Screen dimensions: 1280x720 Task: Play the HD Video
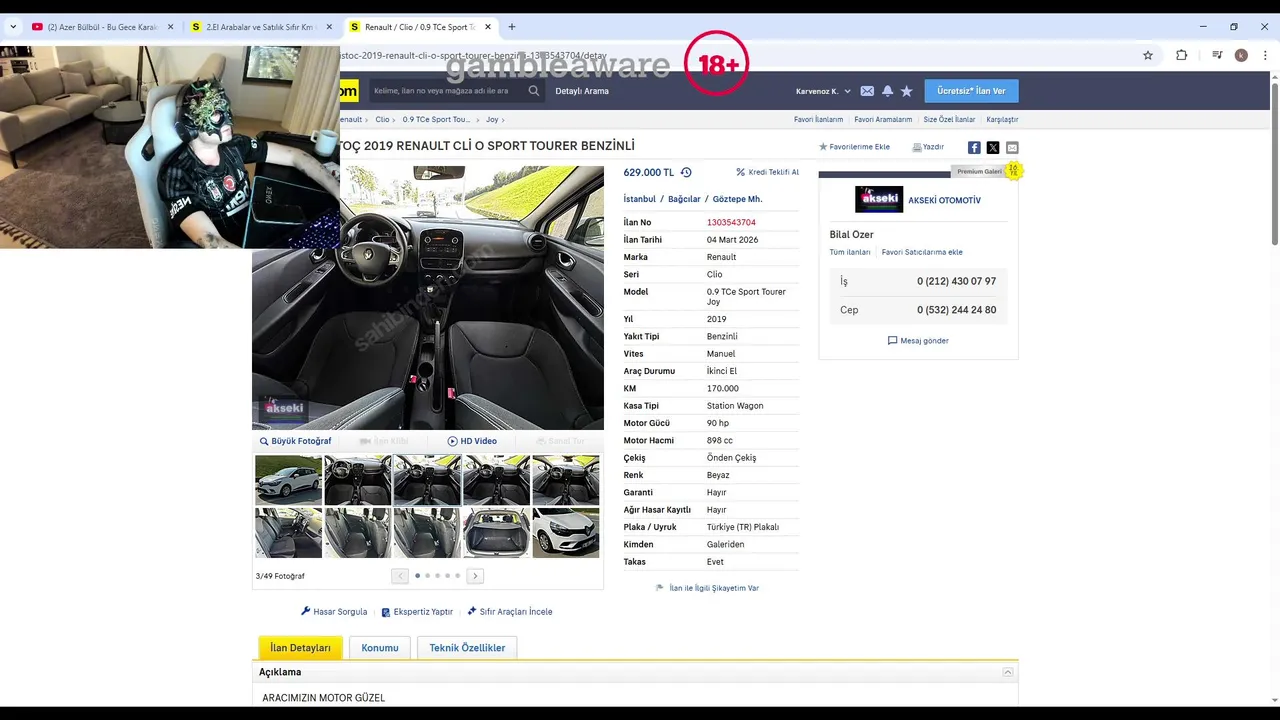pyautogui.click(x=472, y=441)
